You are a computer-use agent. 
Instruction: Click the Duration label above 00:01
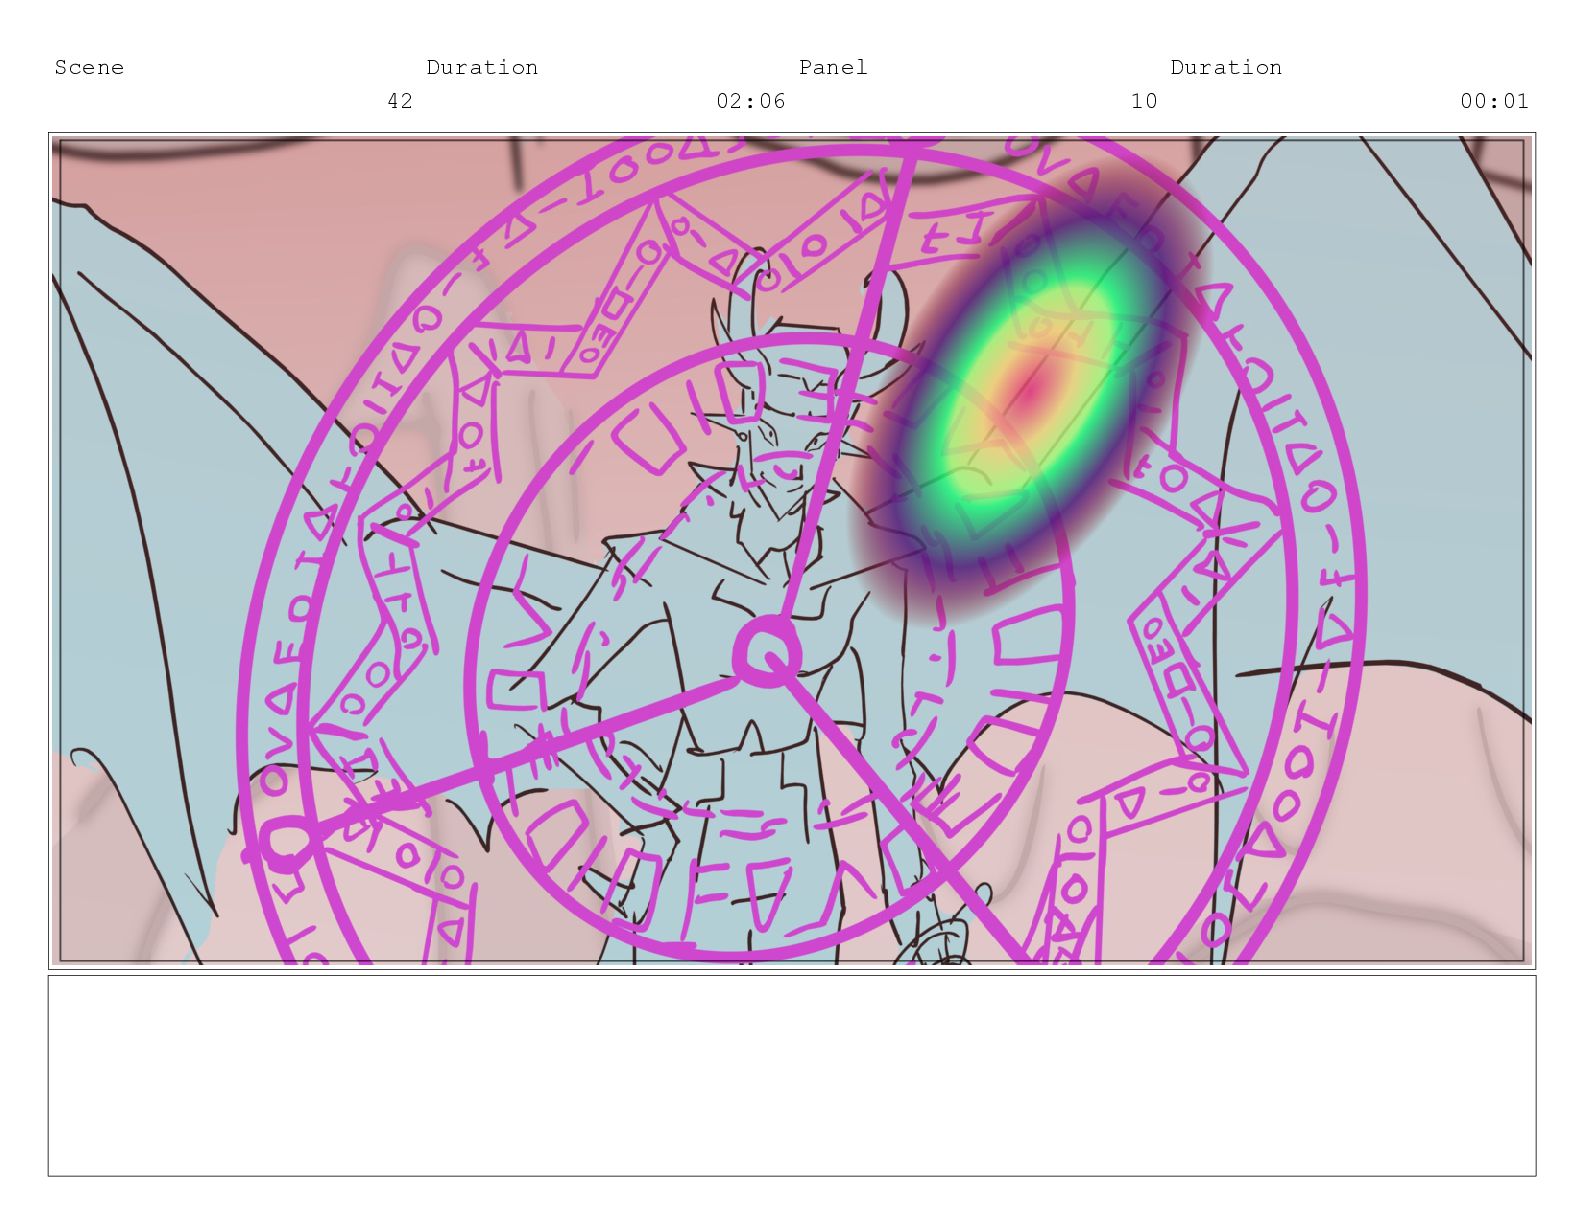(x=1226, y=67)
